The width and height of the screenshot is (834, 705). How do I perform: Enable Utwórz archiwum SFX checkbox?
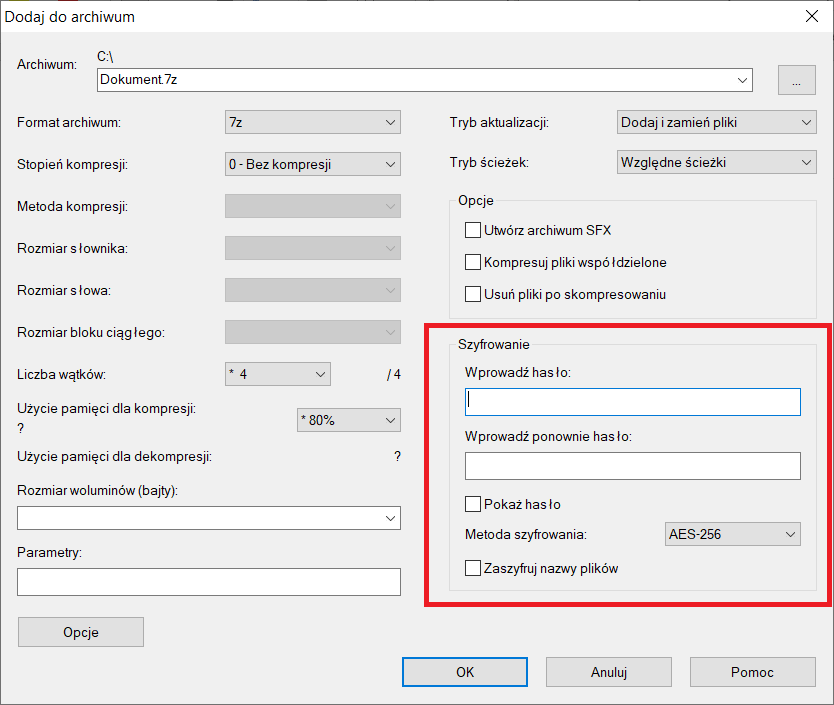(x=473, y=230)
